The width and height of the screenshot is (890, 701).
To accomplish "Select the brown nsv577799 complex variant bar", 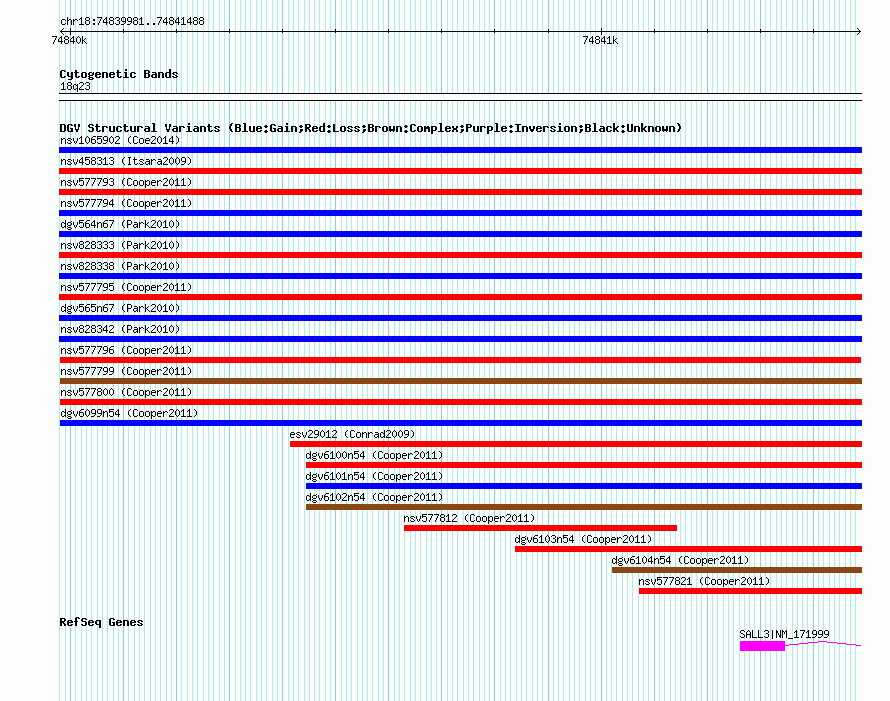I will (x=460, y=381).
